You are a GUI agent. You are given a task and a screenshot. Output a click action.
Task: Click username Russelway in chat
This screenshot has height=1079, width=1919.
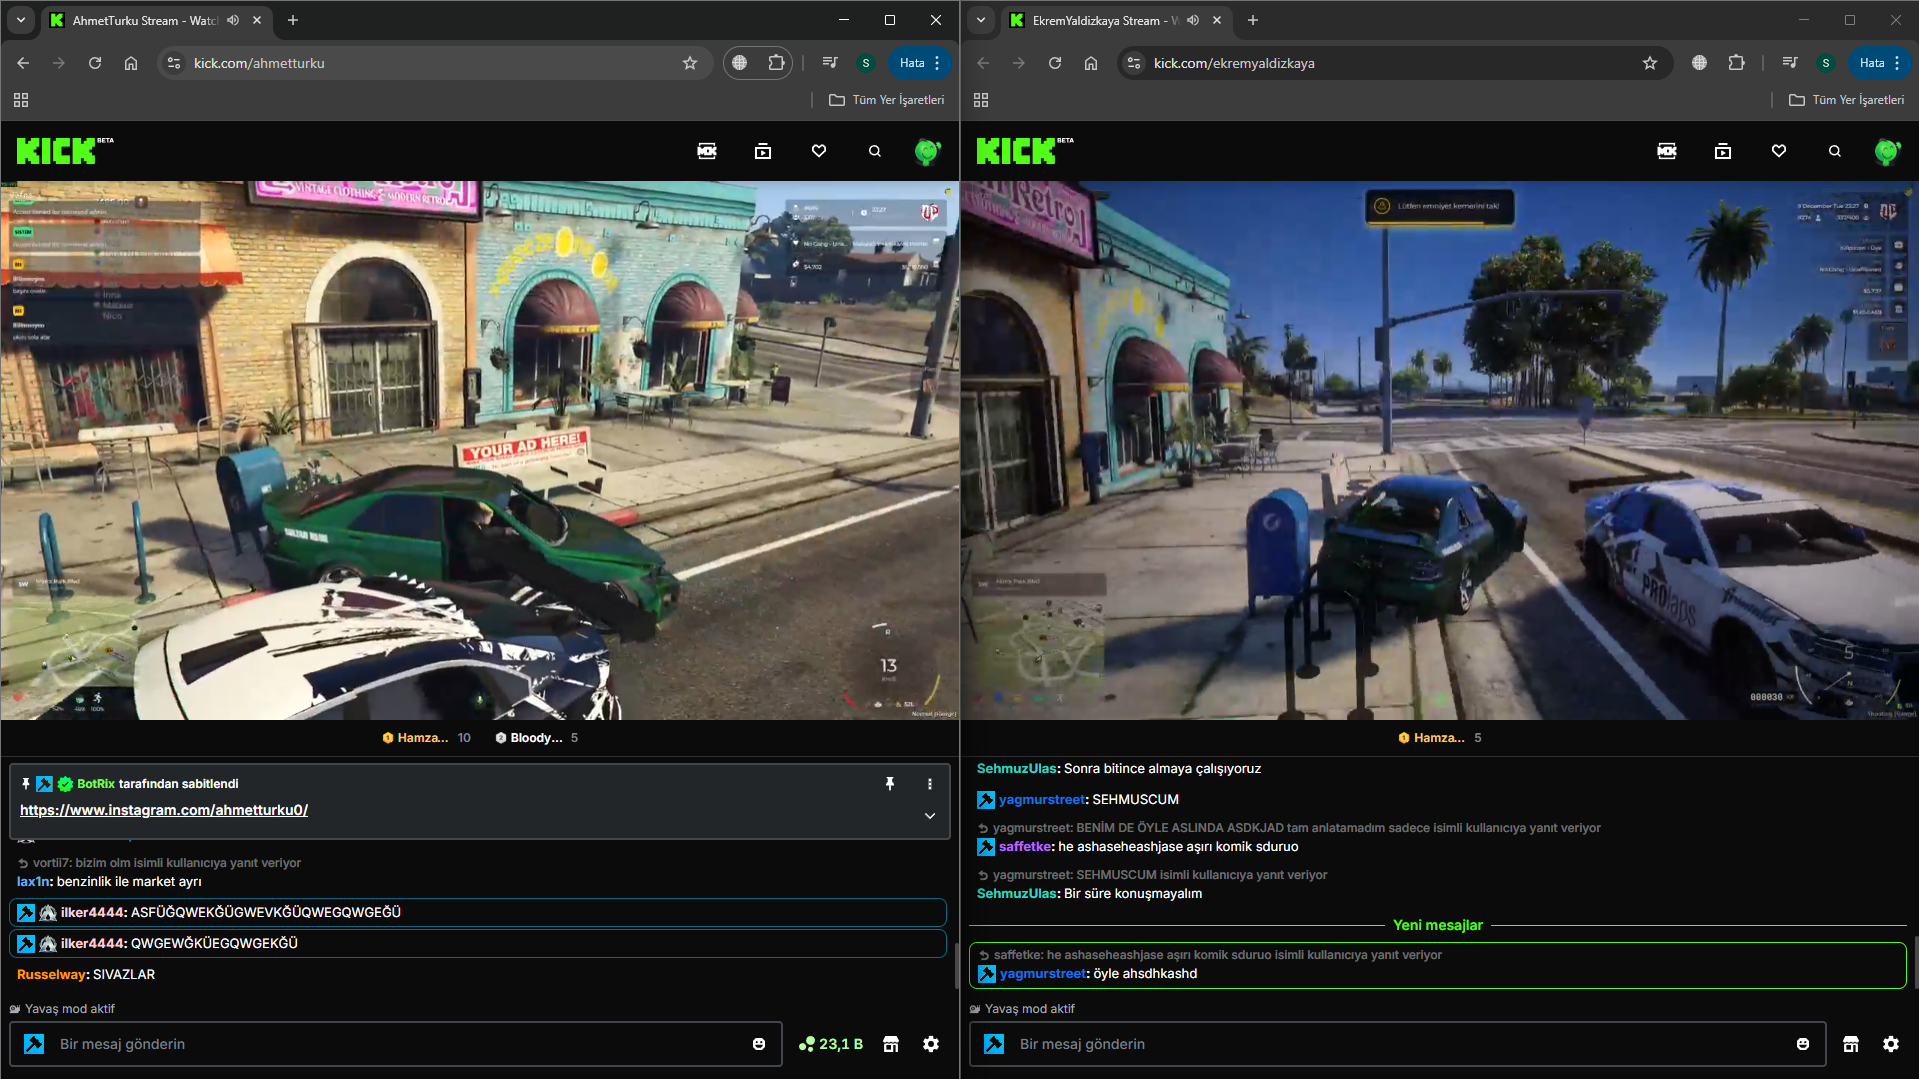point(52,974)
